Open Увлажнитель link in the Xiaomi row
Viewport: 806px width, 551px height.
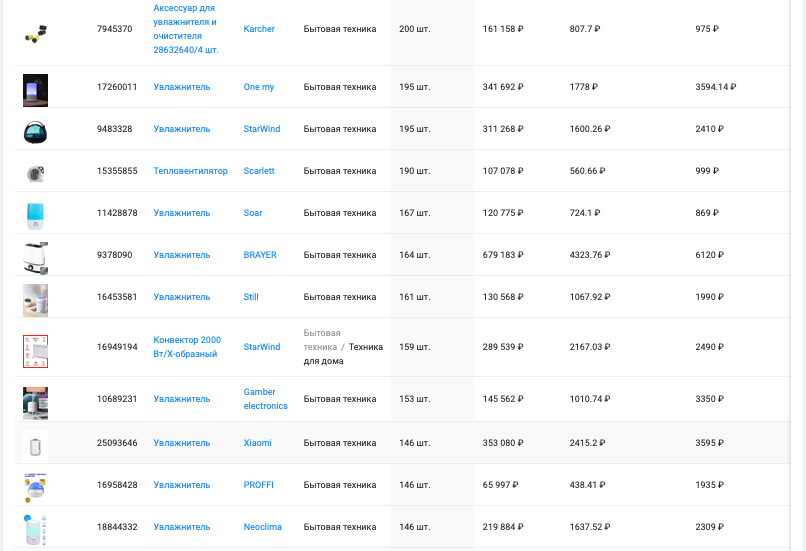click(182, 443)
